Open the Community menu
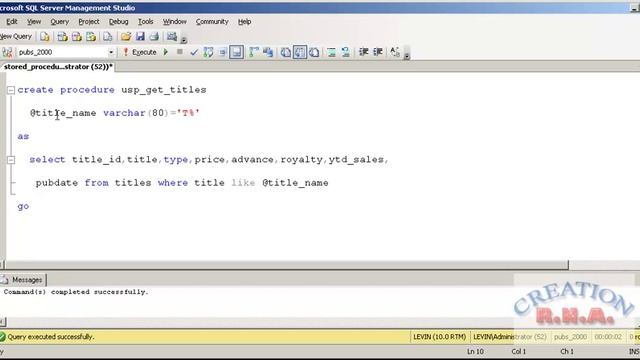This screenshot has width=640, height=360. (212, 22)
